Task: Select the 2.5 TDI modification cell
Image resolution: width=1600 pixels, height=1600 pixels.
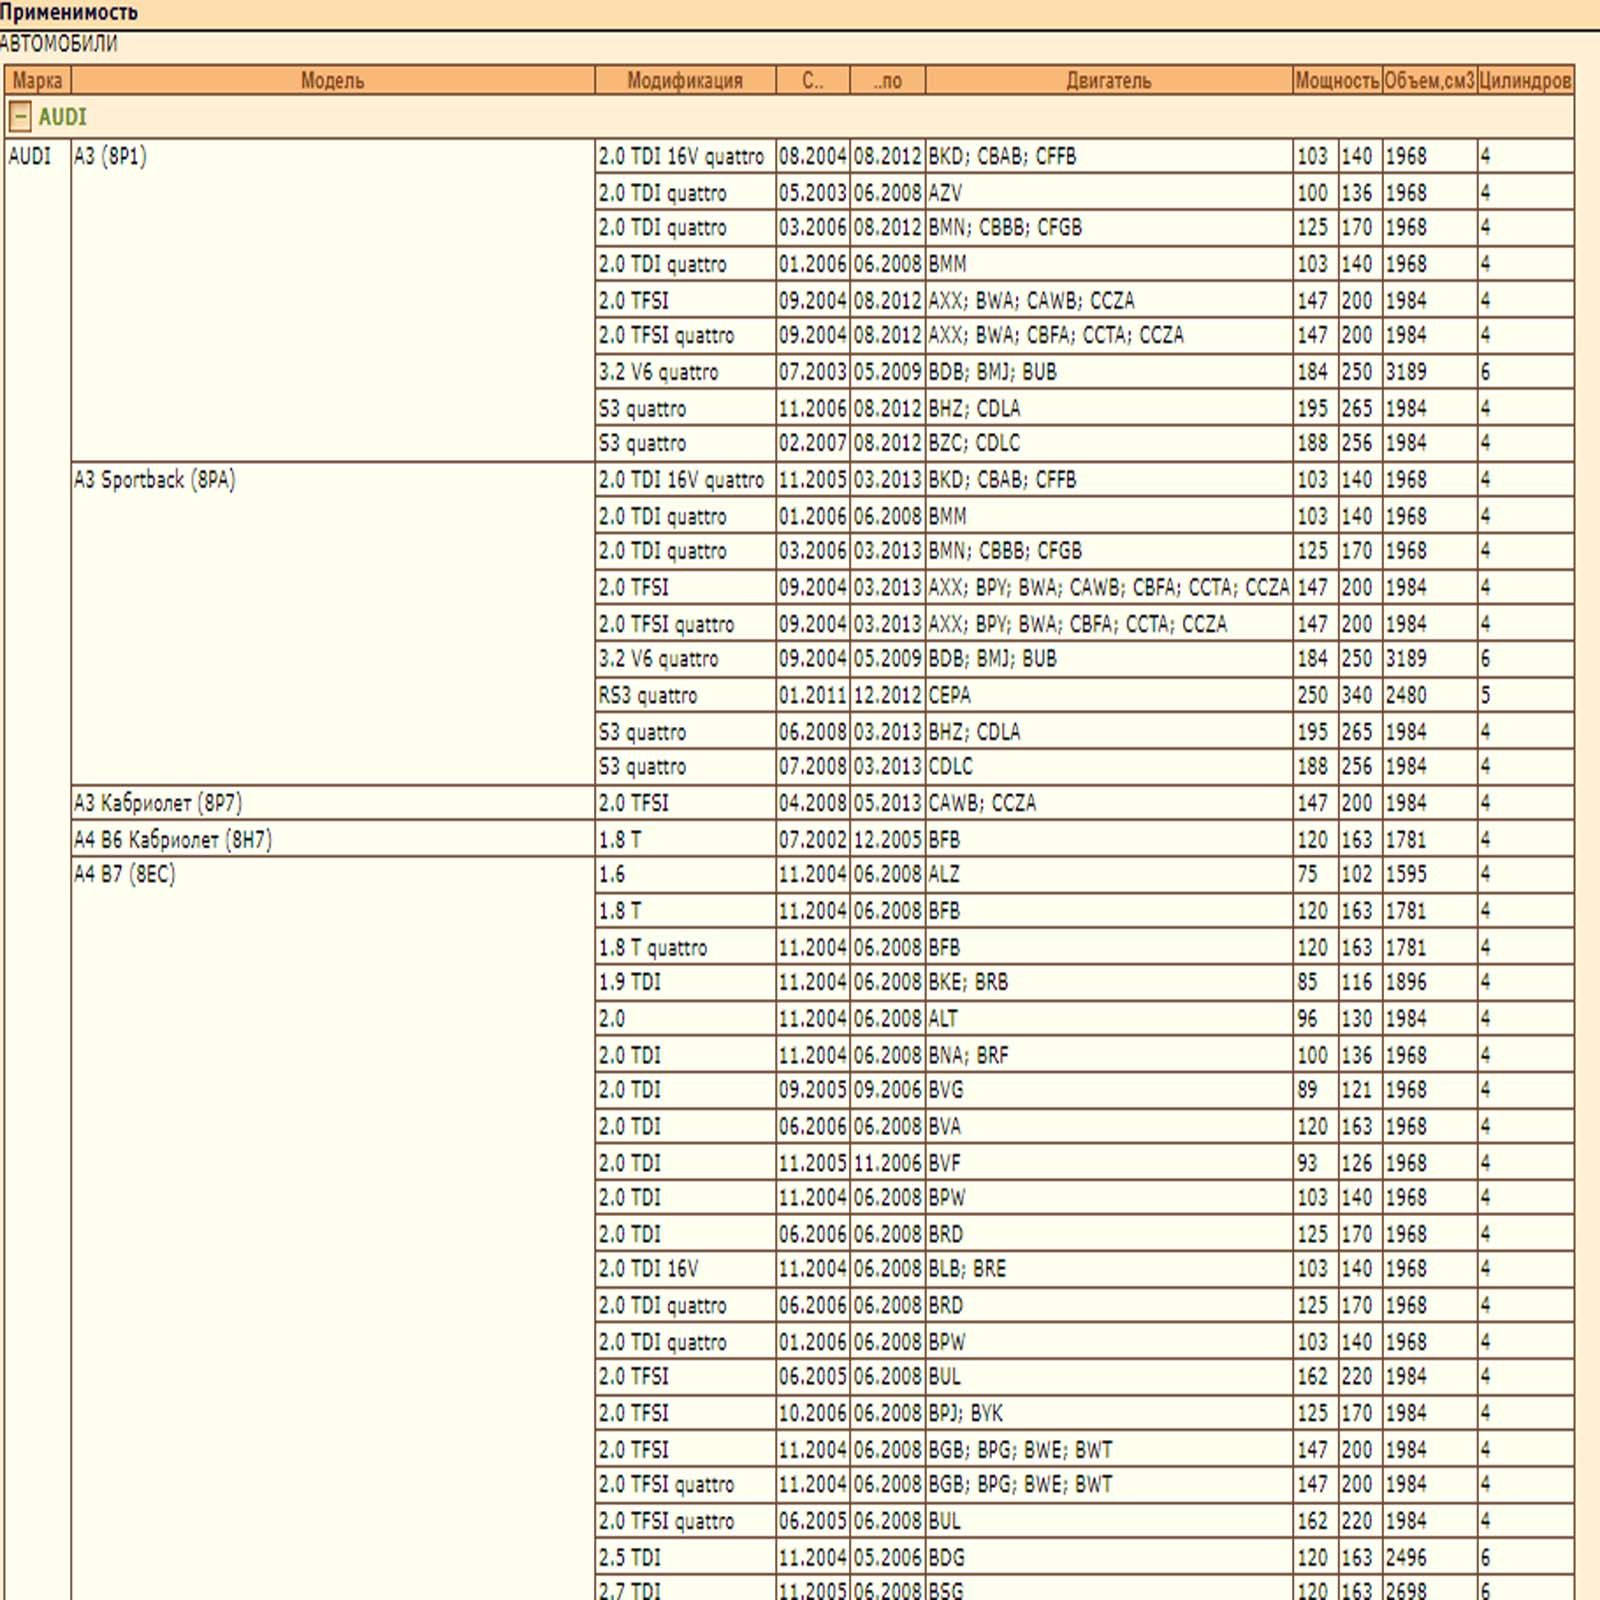Action: [x=630, y=1557]
